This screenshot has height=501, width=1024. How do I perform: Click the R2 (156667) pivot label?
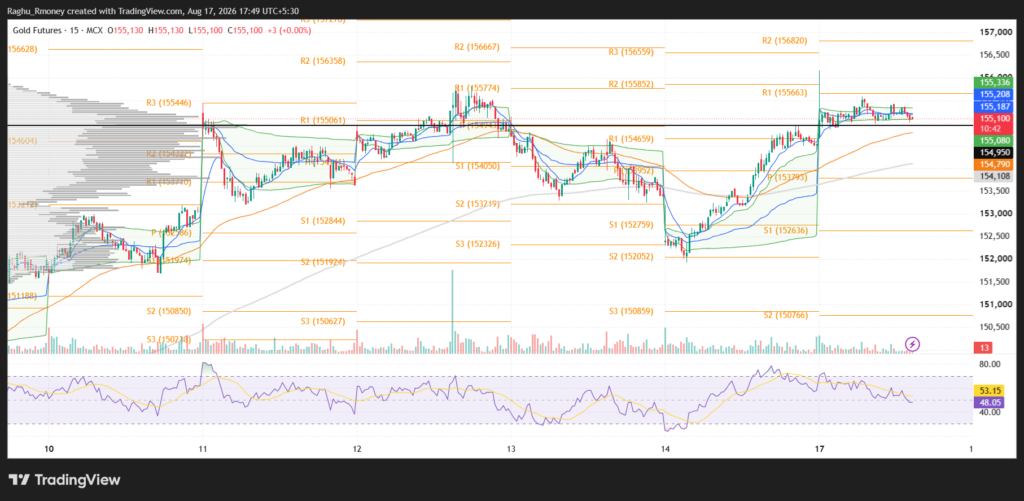[479, 47]
